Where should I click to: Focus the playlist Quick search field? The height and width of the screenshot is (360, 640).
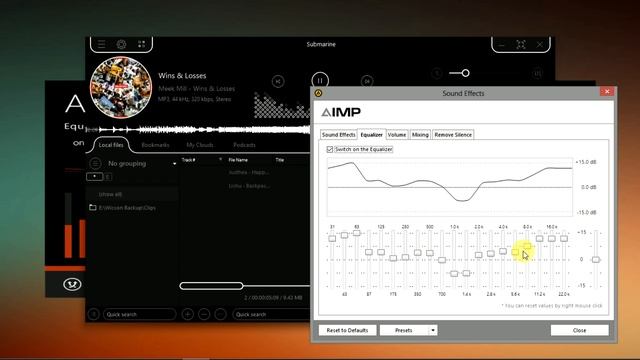point(271,314)
